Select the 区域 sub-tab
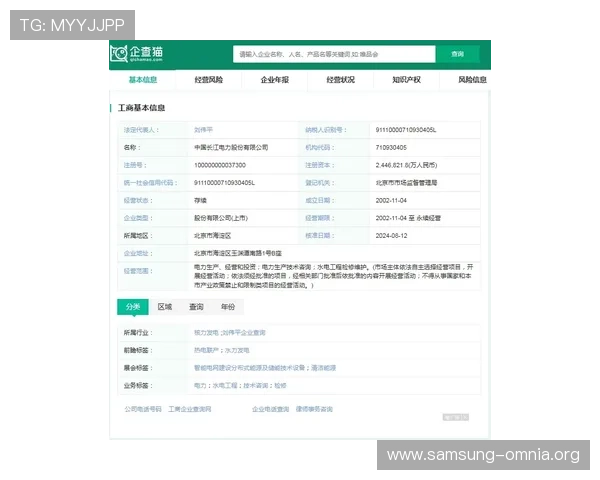The height and width of the screenshot is (480, 600). (165, 307)
